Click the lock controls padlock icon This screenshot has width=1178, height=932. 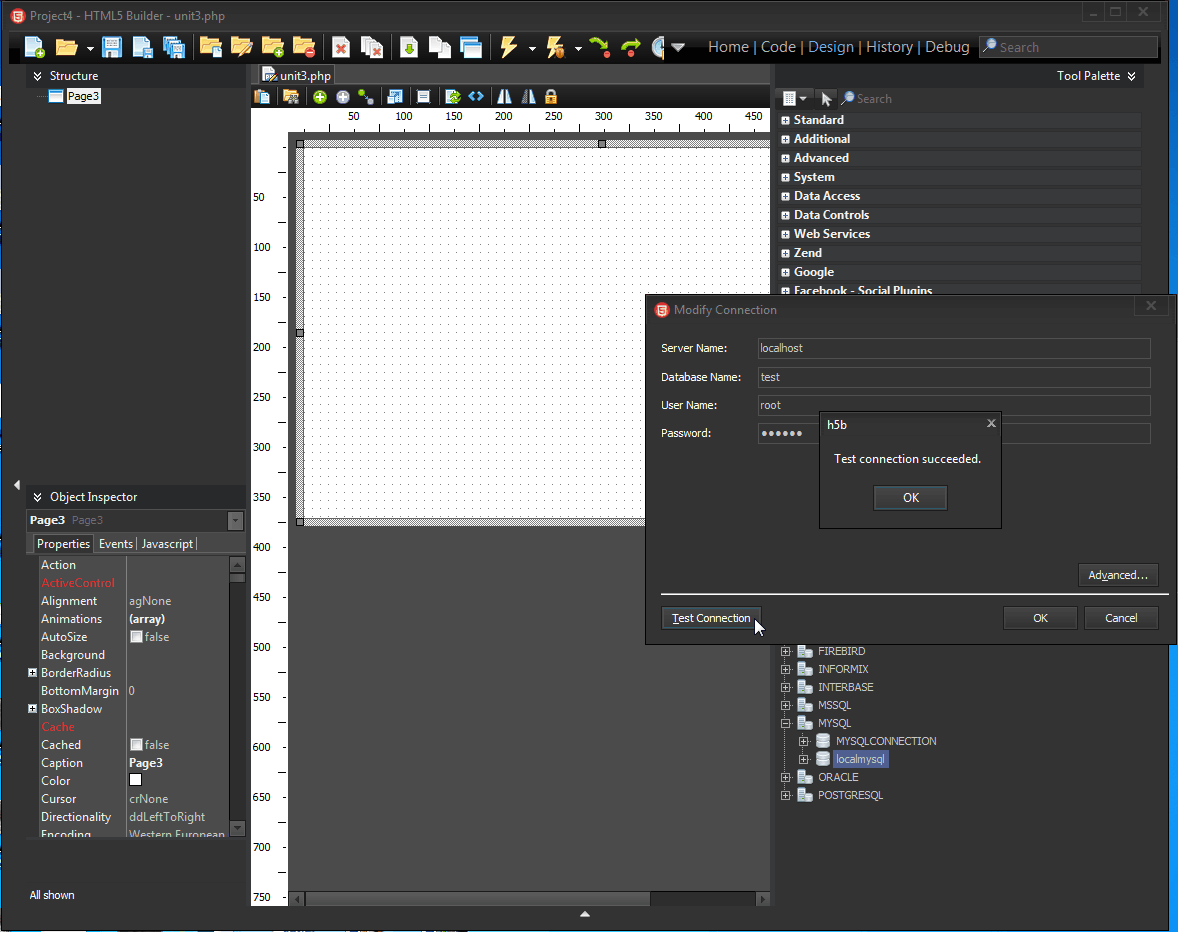551,97
